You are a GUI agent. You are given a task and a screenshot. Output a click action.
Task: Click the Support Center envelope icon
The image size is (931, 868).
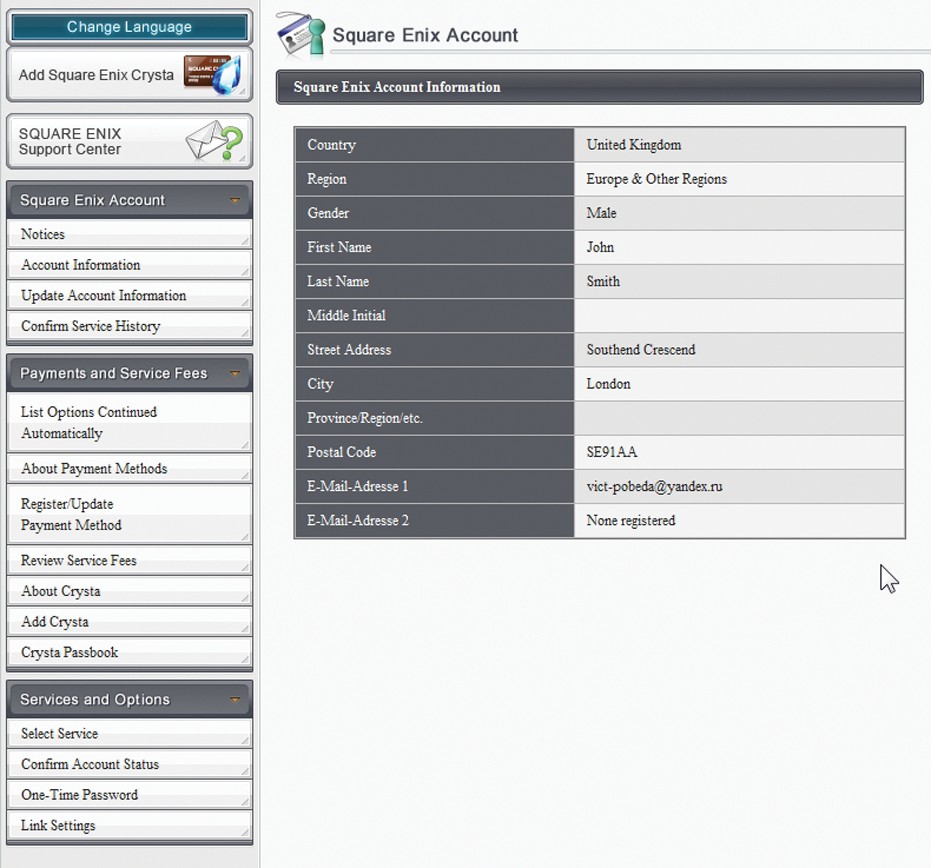pyautogui.click(x=214, y=141)
